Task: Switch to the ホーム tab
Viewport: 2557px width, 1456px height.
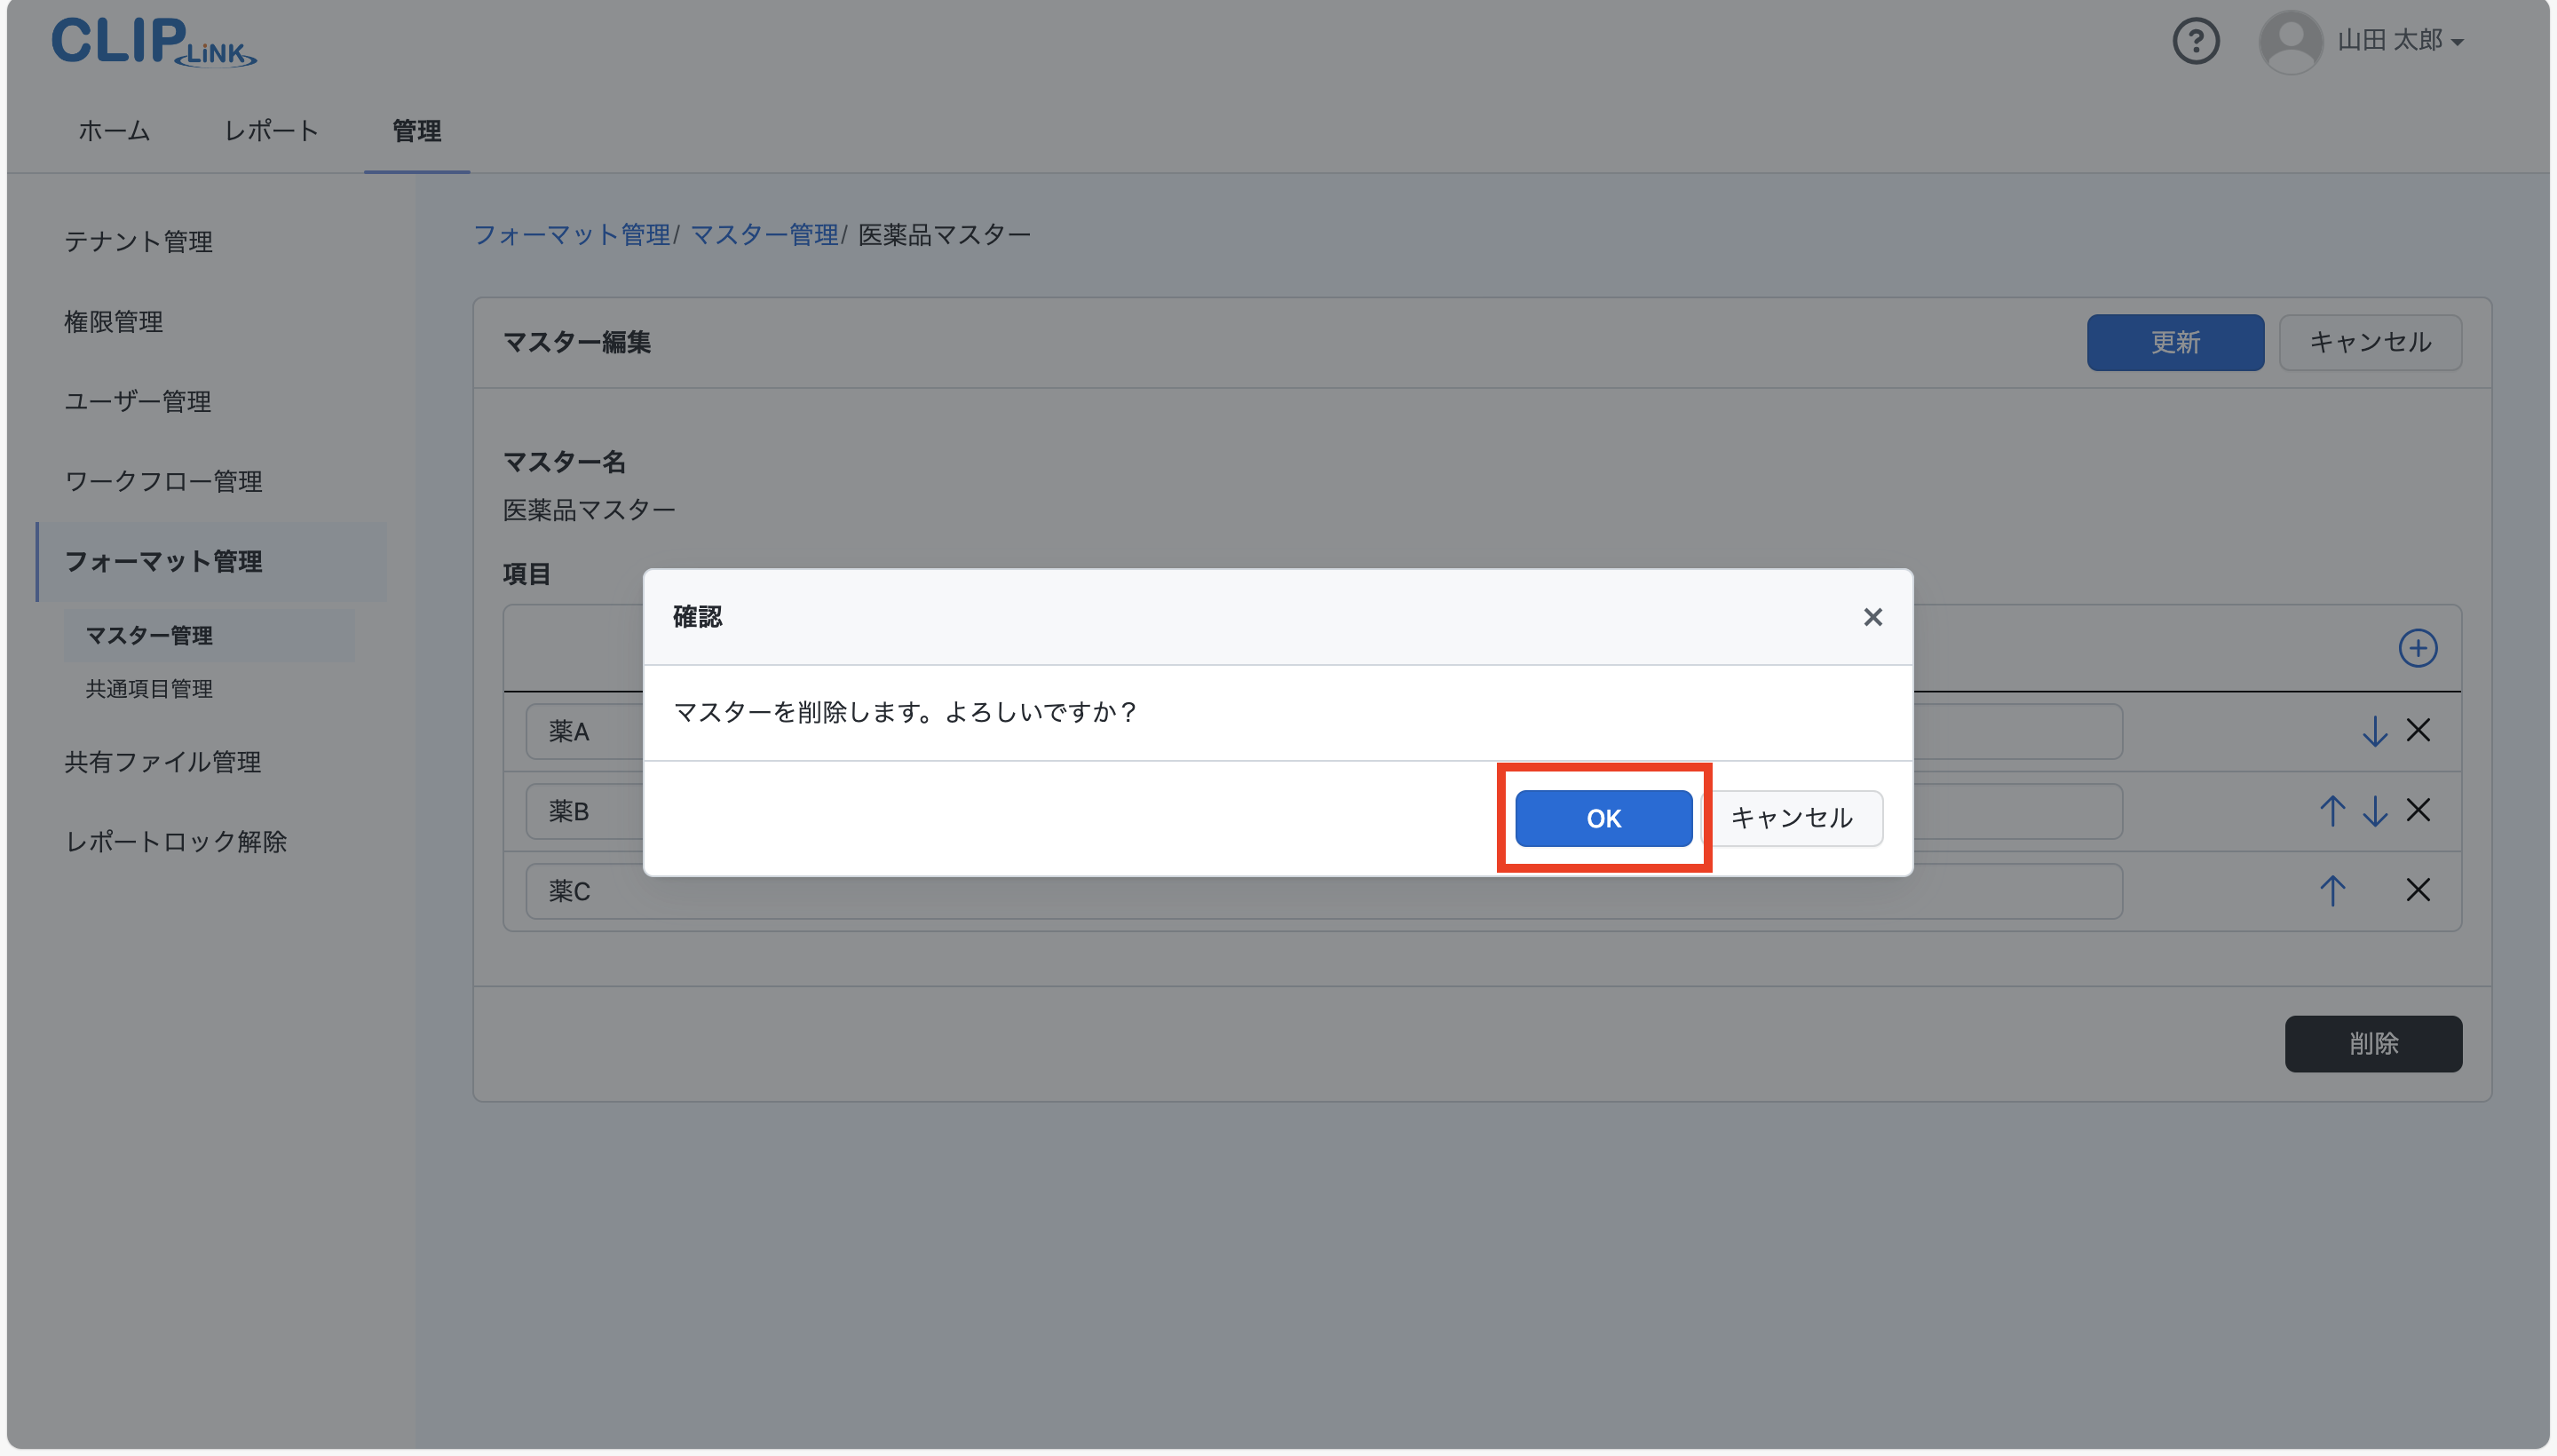Action: 112,131
